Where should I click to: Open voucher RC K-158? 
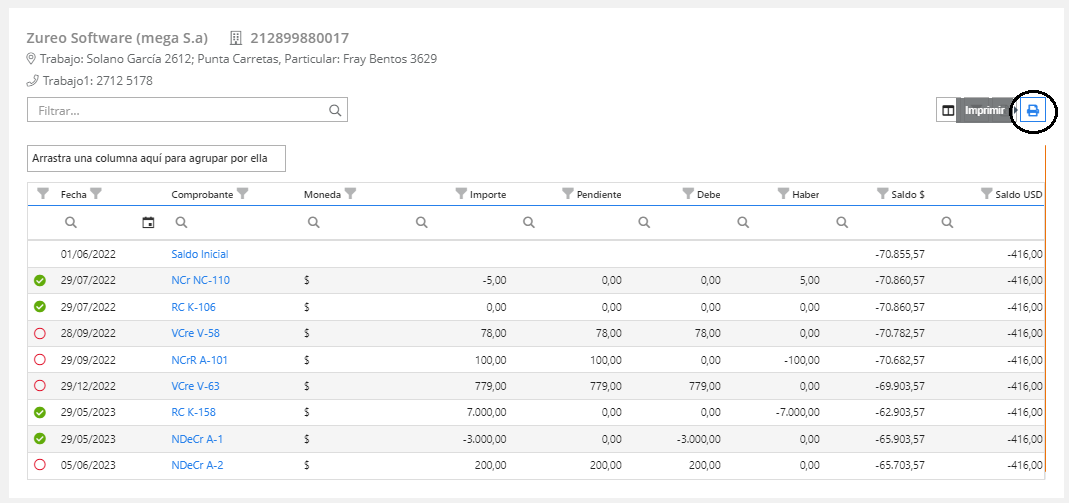point(193,412)
